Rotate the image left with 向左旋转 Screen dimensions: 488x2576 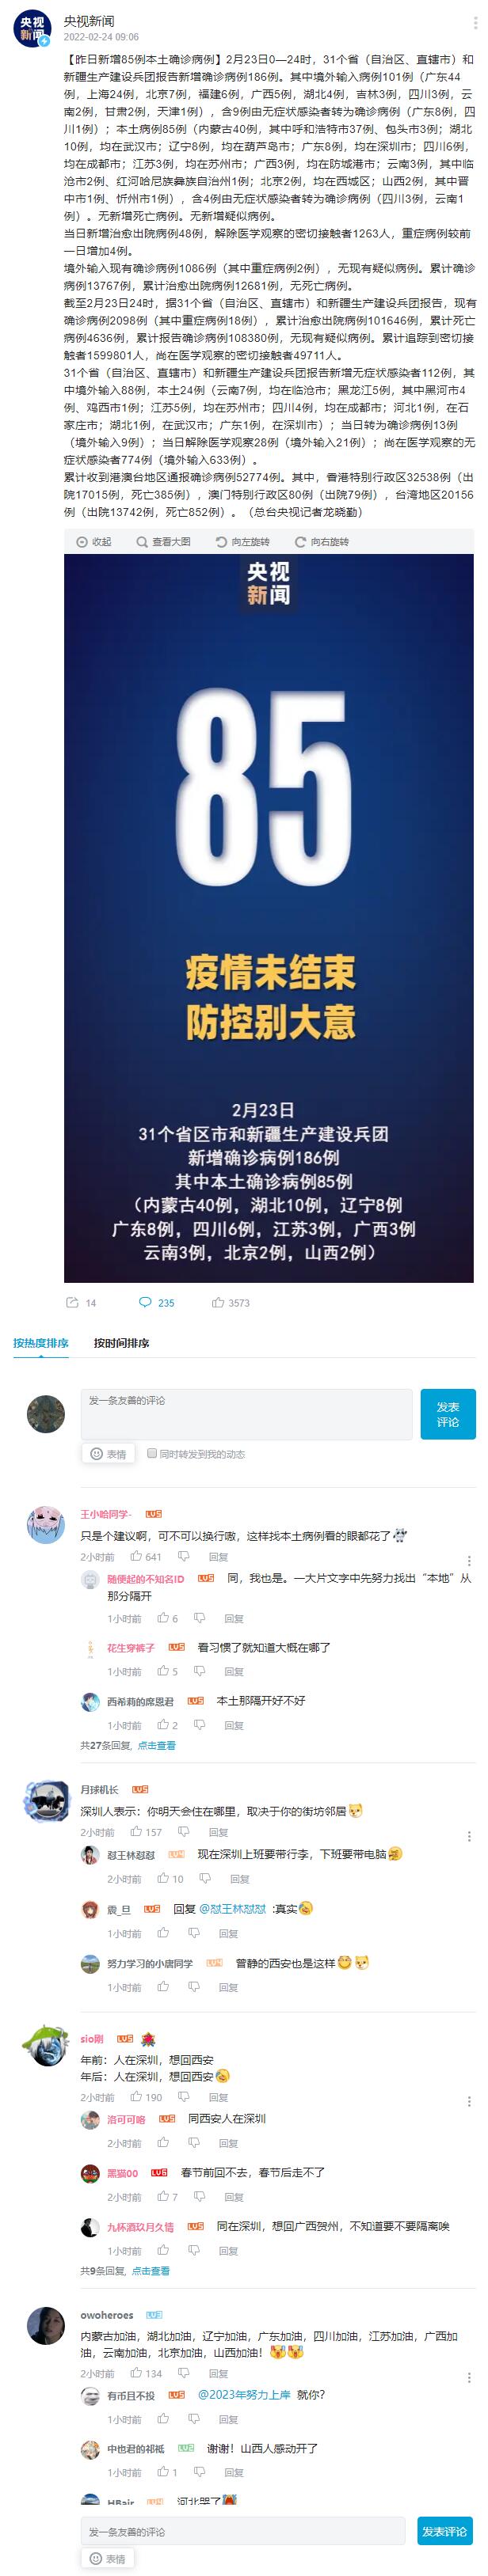[x=243, y=542]
